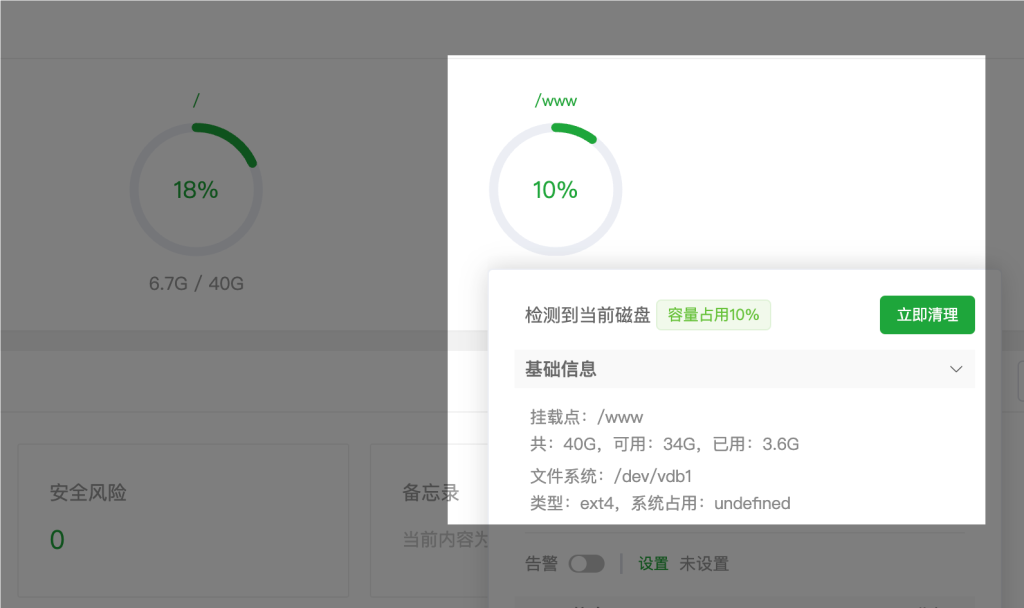The height and width of the screenshot is (608, 1024).
Task: Click the 未设置 status text
Action: pos(704,564)
